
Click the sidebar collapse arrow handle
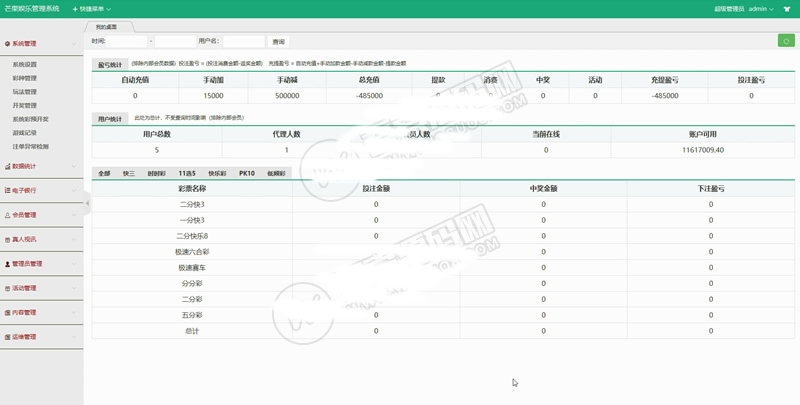coord(87,203)
